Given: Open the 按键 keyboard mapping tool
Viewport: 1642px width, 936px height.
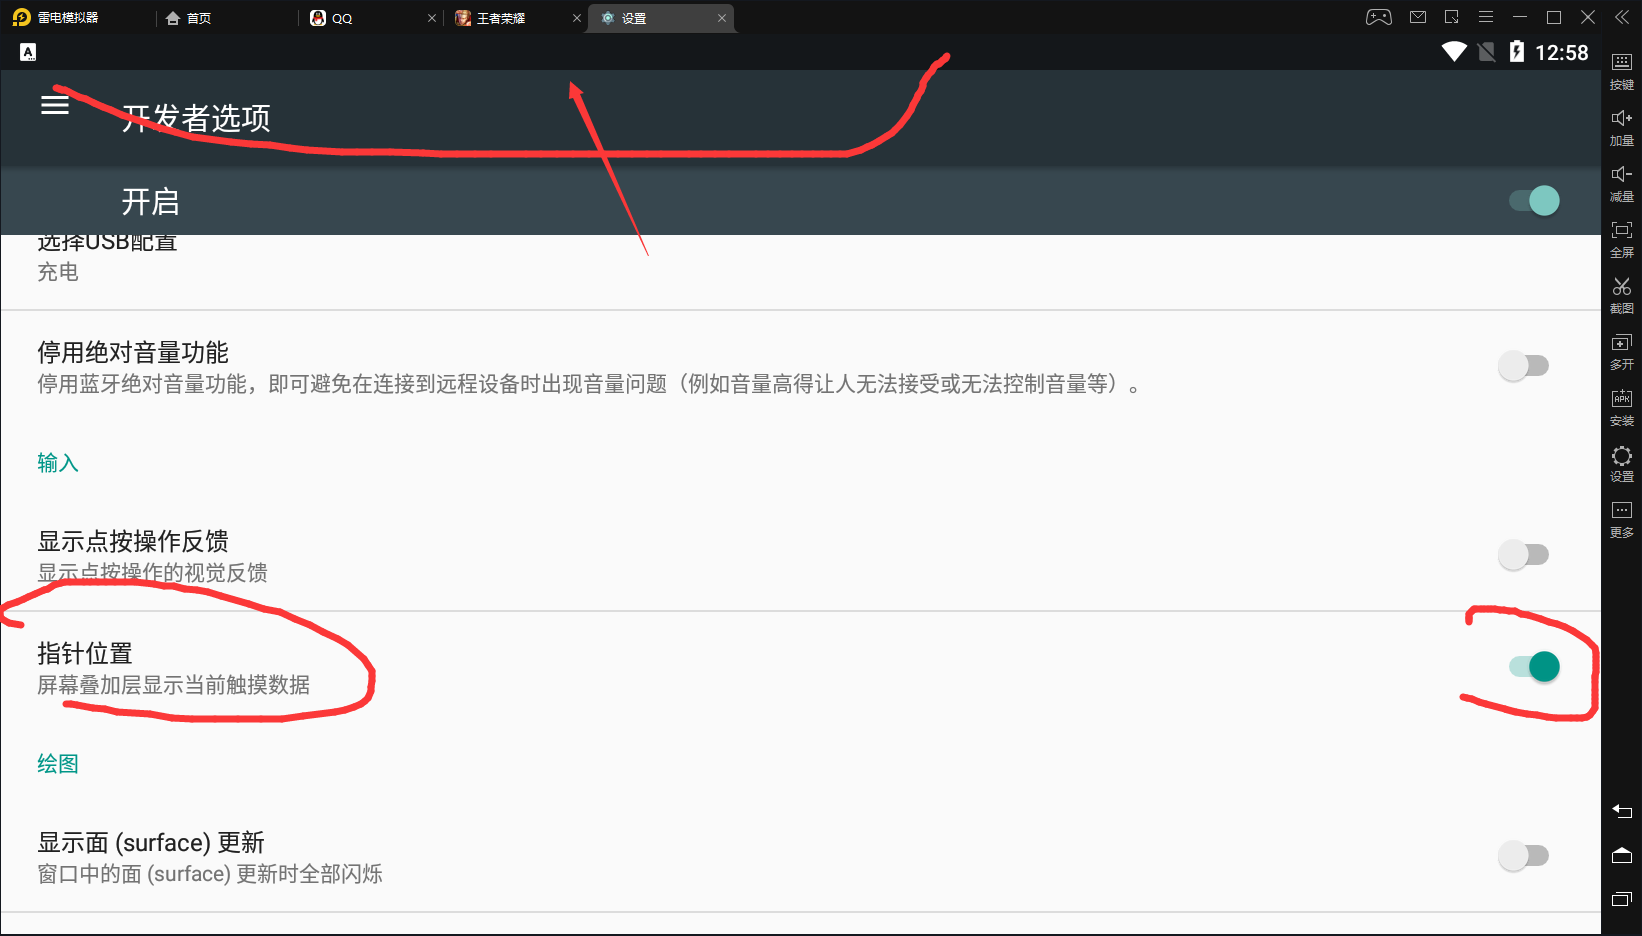Looking at the screenshot, I should point(1622,71).
